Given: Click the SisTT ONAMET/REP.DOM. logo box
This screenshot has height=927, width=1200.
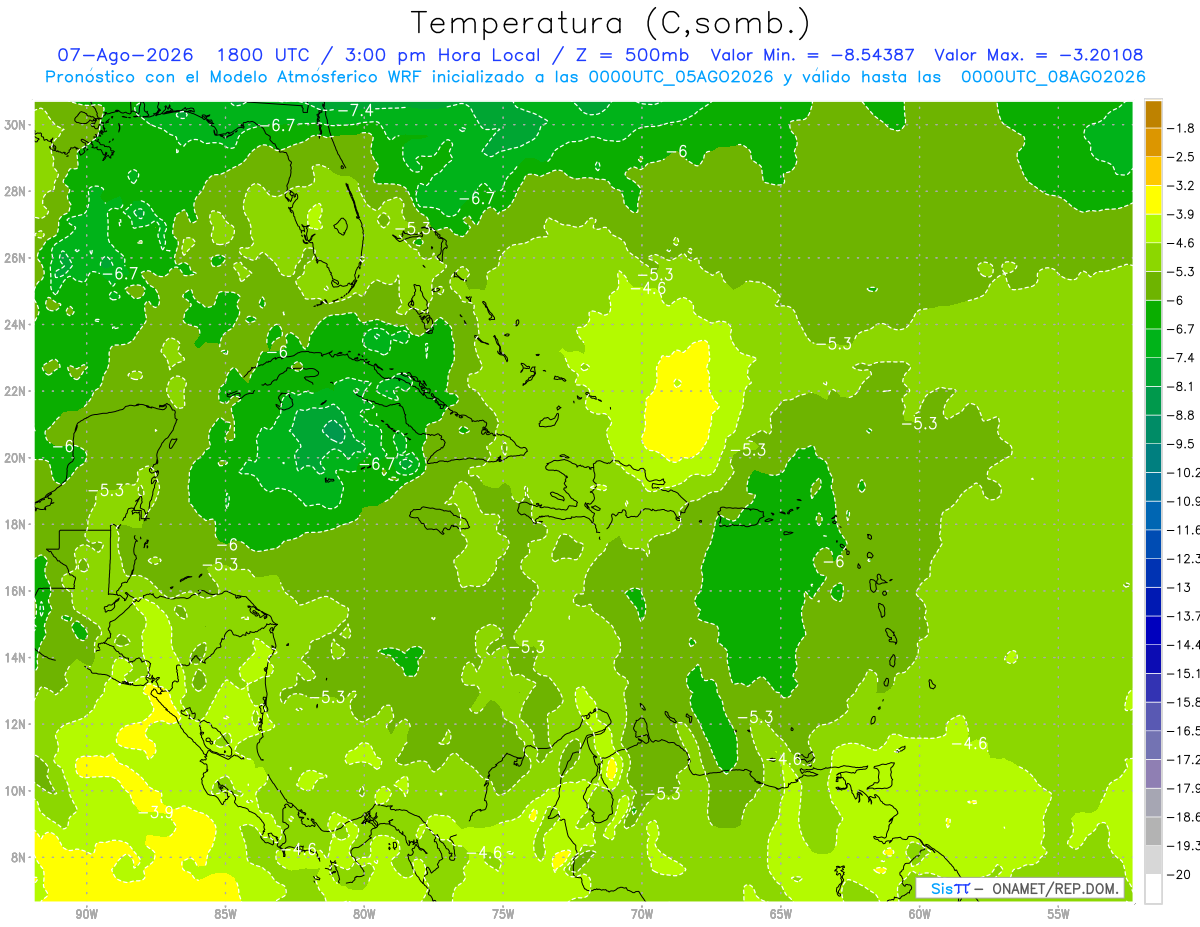Looking at the screenshot, I should coord(1019,888).
